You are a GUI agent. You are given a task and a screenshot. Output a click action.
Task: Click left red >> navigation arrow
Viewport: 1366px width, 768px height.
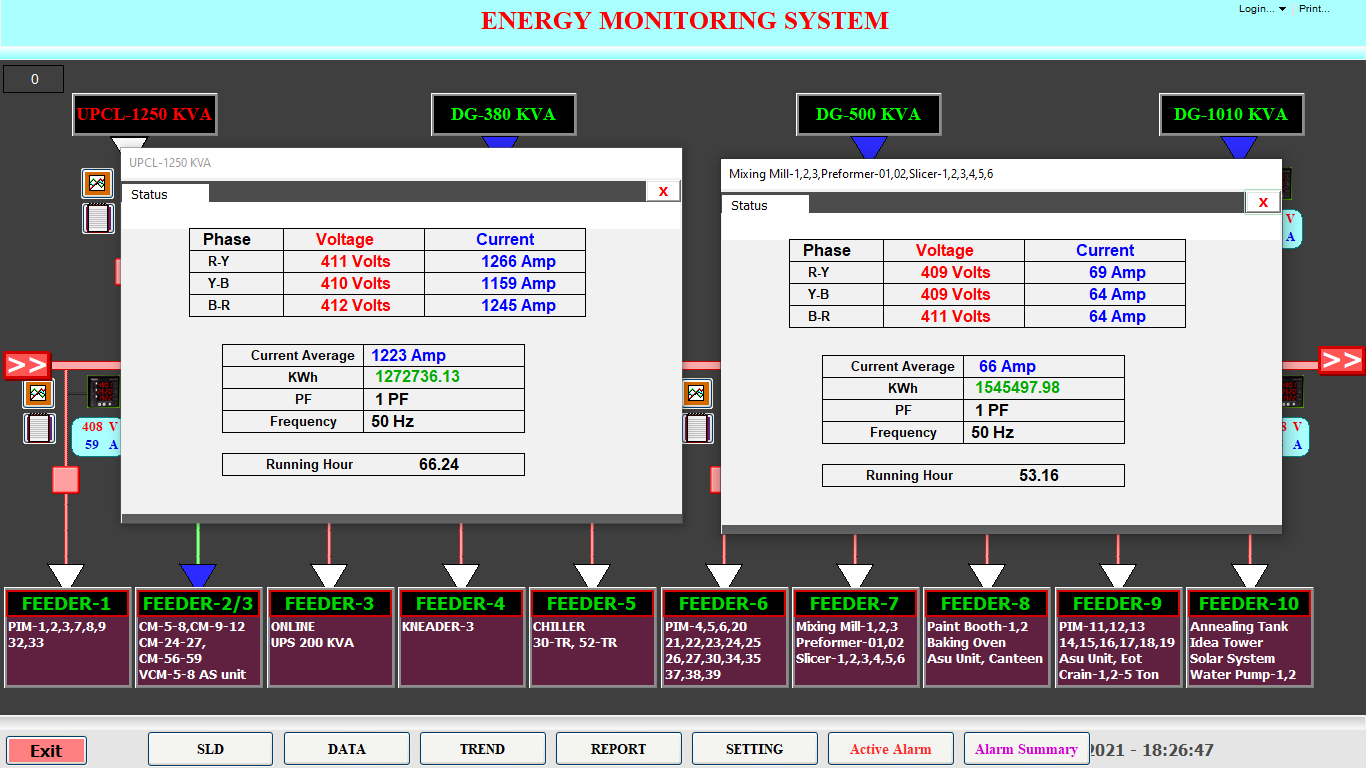[27, 365]
